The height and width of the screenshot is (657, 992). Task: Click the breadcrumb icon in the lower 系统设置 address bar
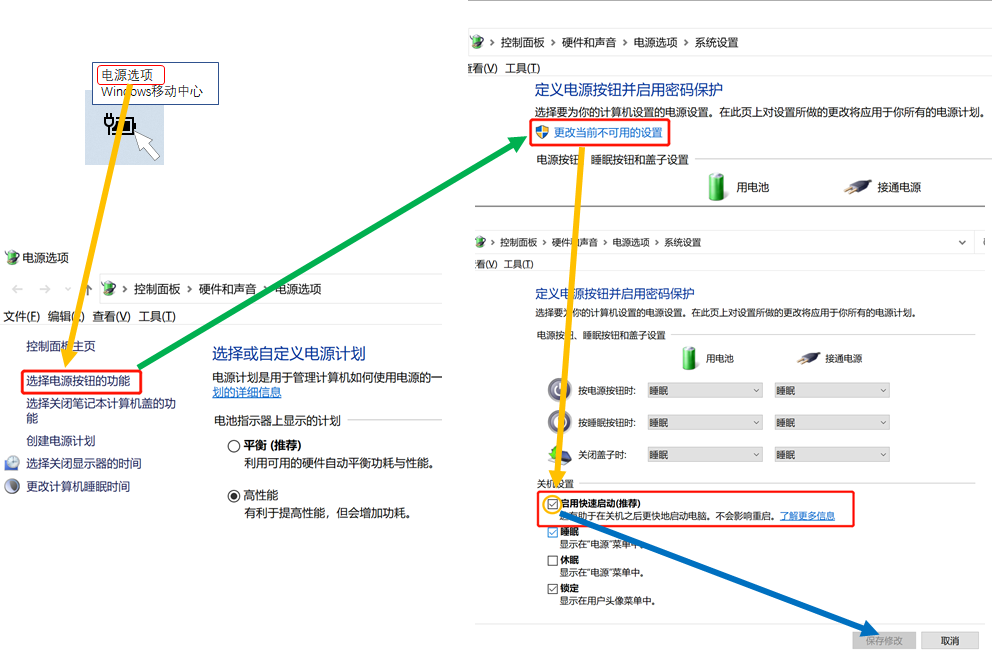(x=480, y=242)
